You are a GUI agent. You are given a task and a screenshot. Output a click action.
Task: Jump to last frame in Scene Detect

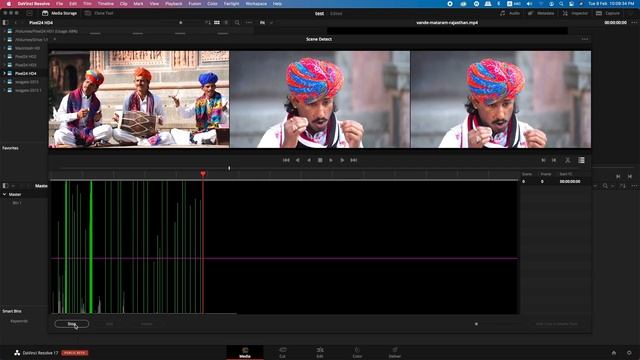(x=353, y=160)
